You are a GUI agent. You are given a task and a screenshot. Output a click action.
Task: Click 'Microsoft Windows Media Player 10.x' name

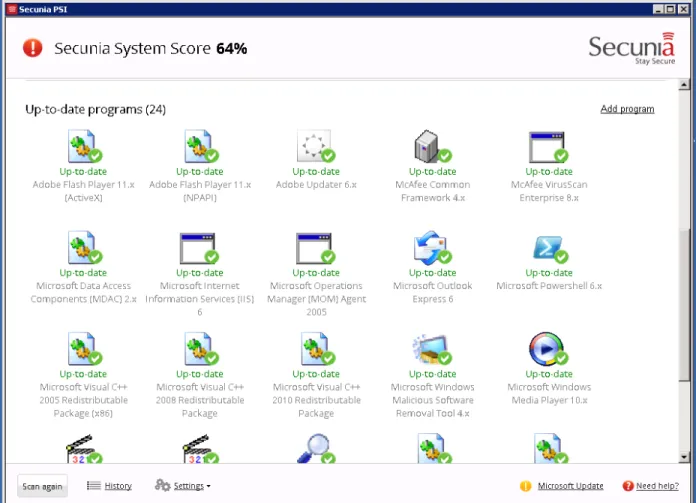coord(549,393)
